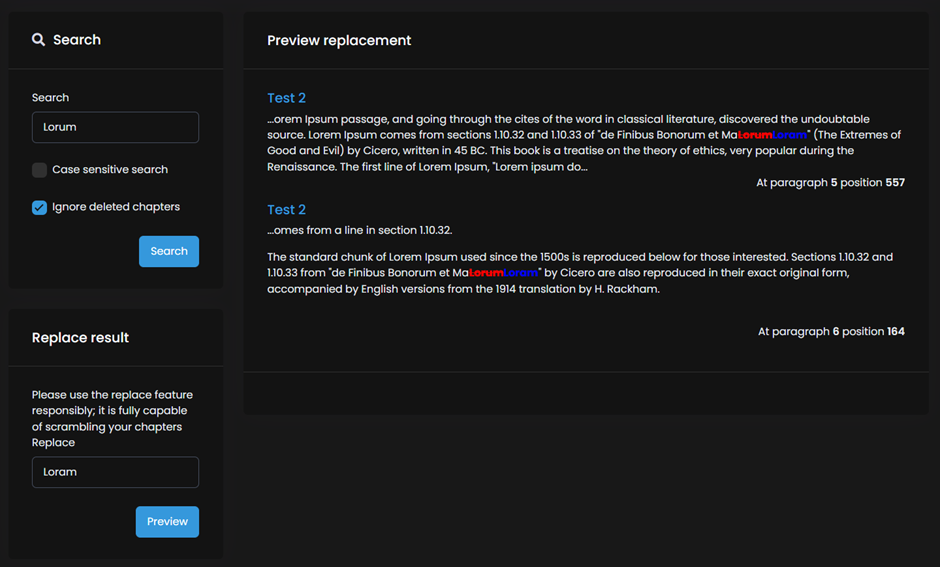Click the magnifying glass Search icon
The height and width of the screenshot is (567, 940).
coord(38,40)
